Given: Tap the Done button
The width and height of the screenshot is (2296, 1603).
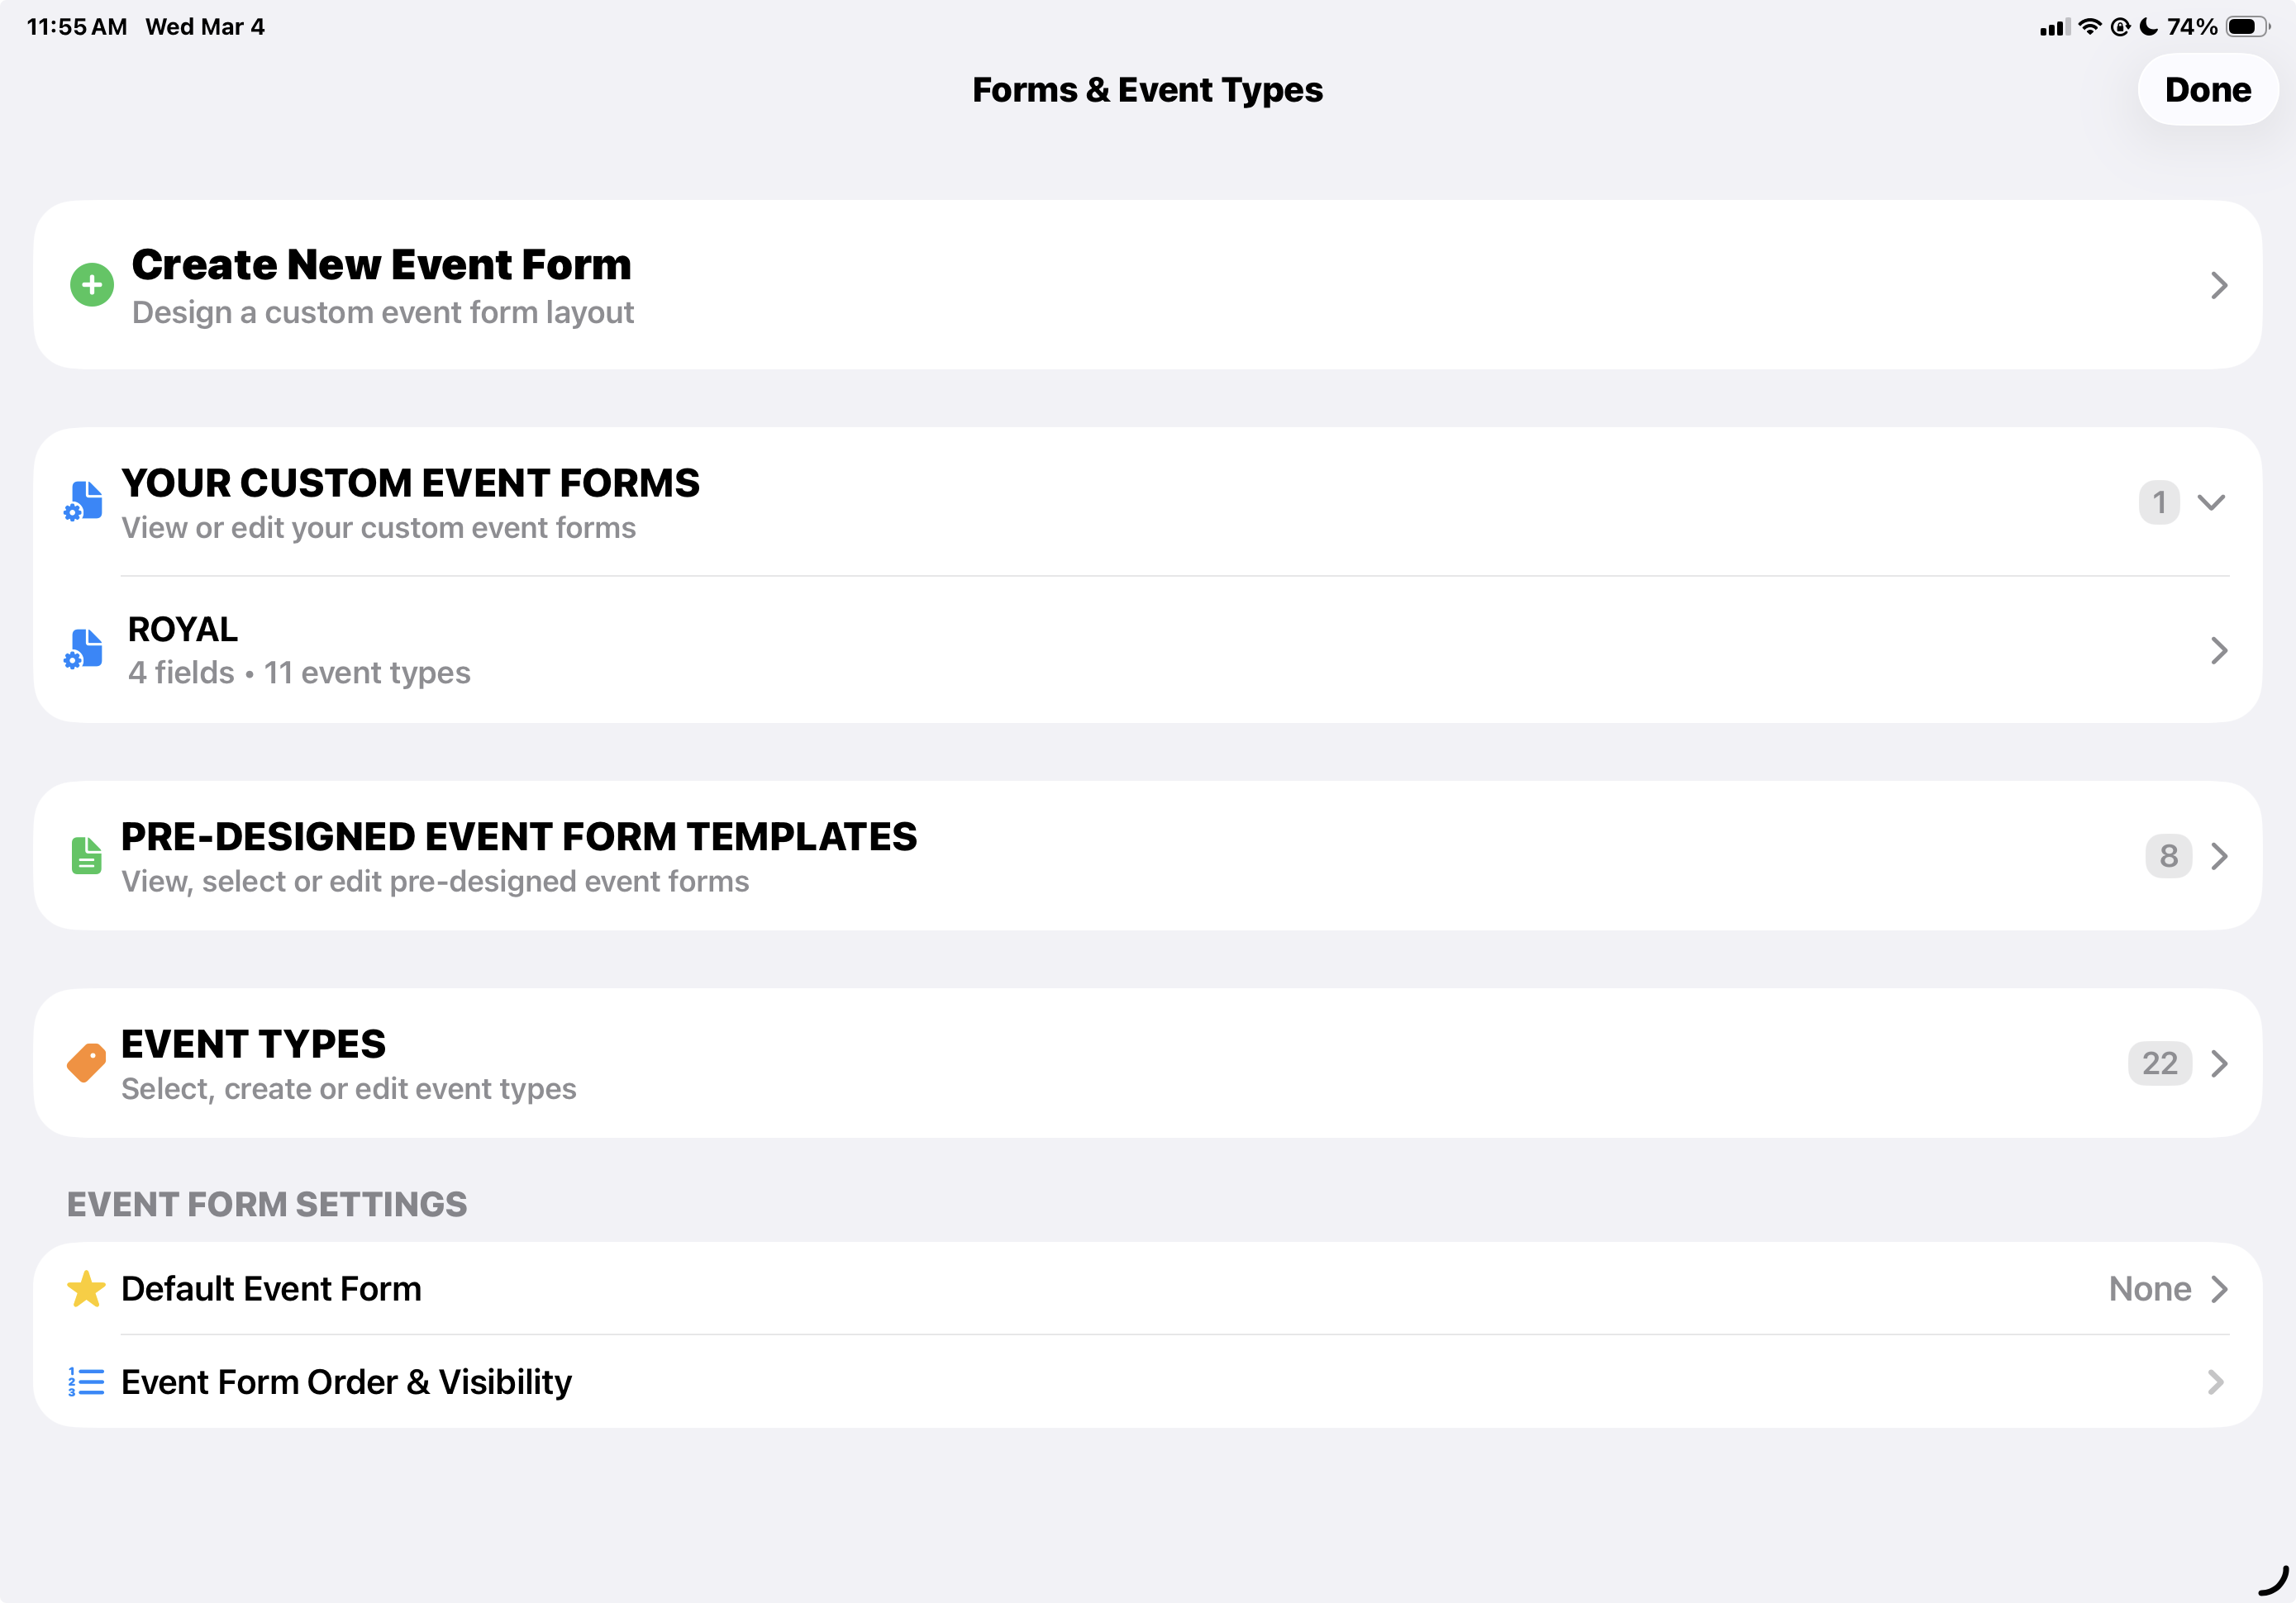Looking at the screenshot, I should 2207,89.
